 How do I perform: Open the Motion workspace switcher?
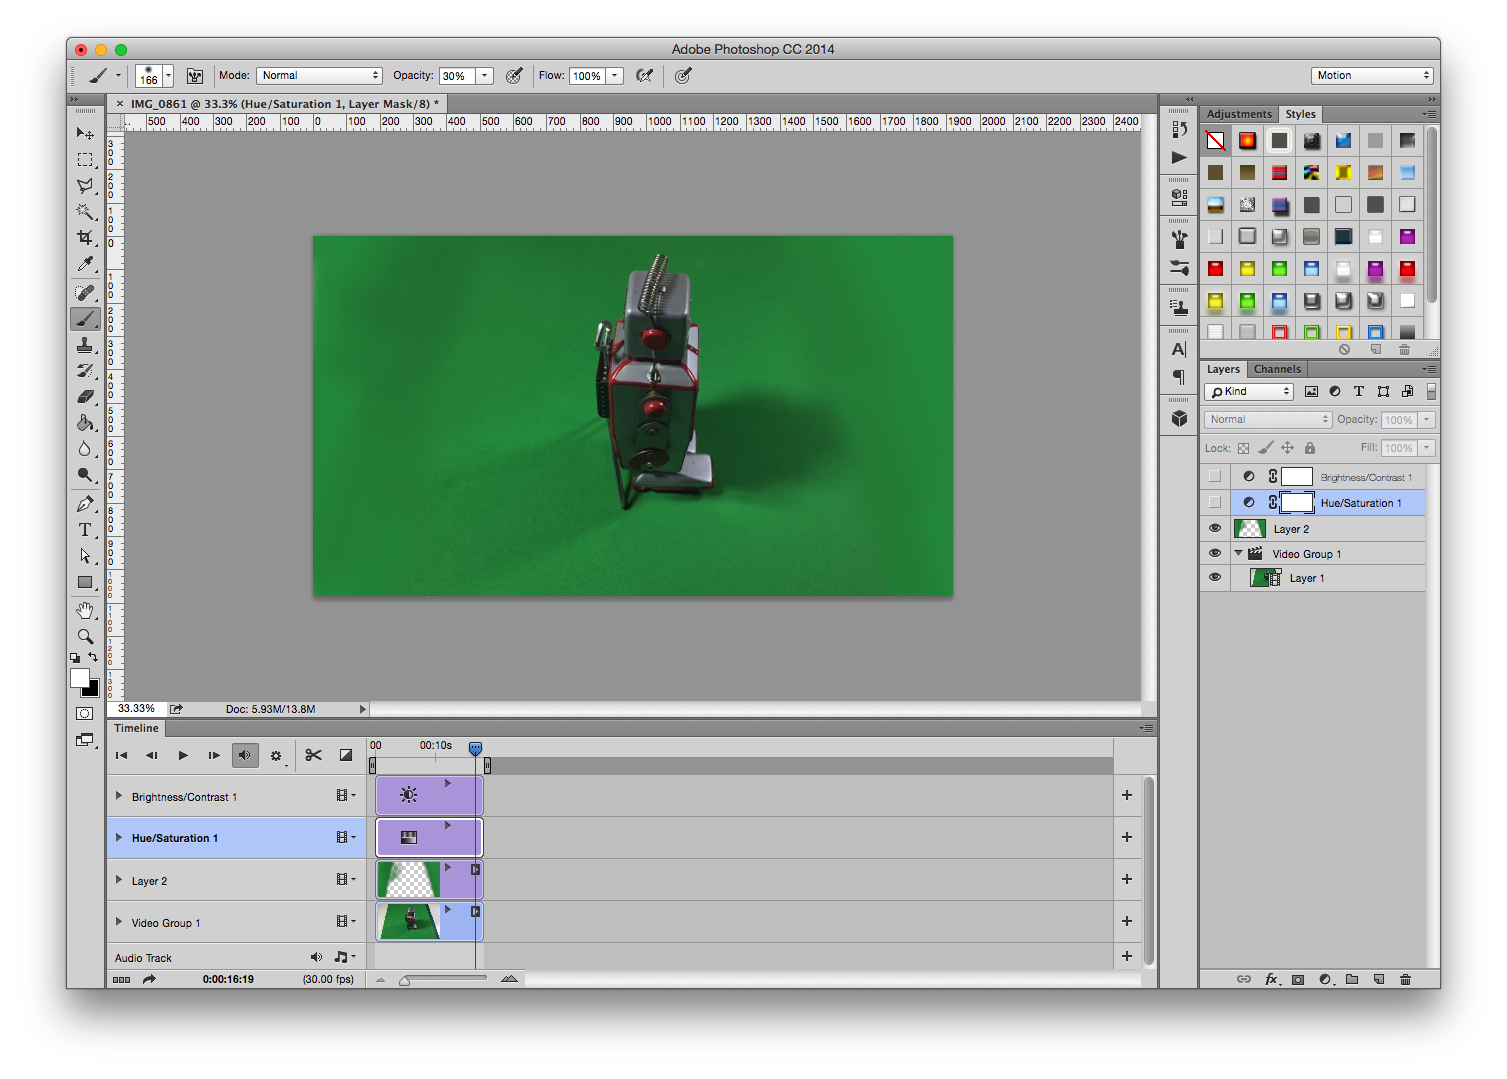(x=1373, y=76)
